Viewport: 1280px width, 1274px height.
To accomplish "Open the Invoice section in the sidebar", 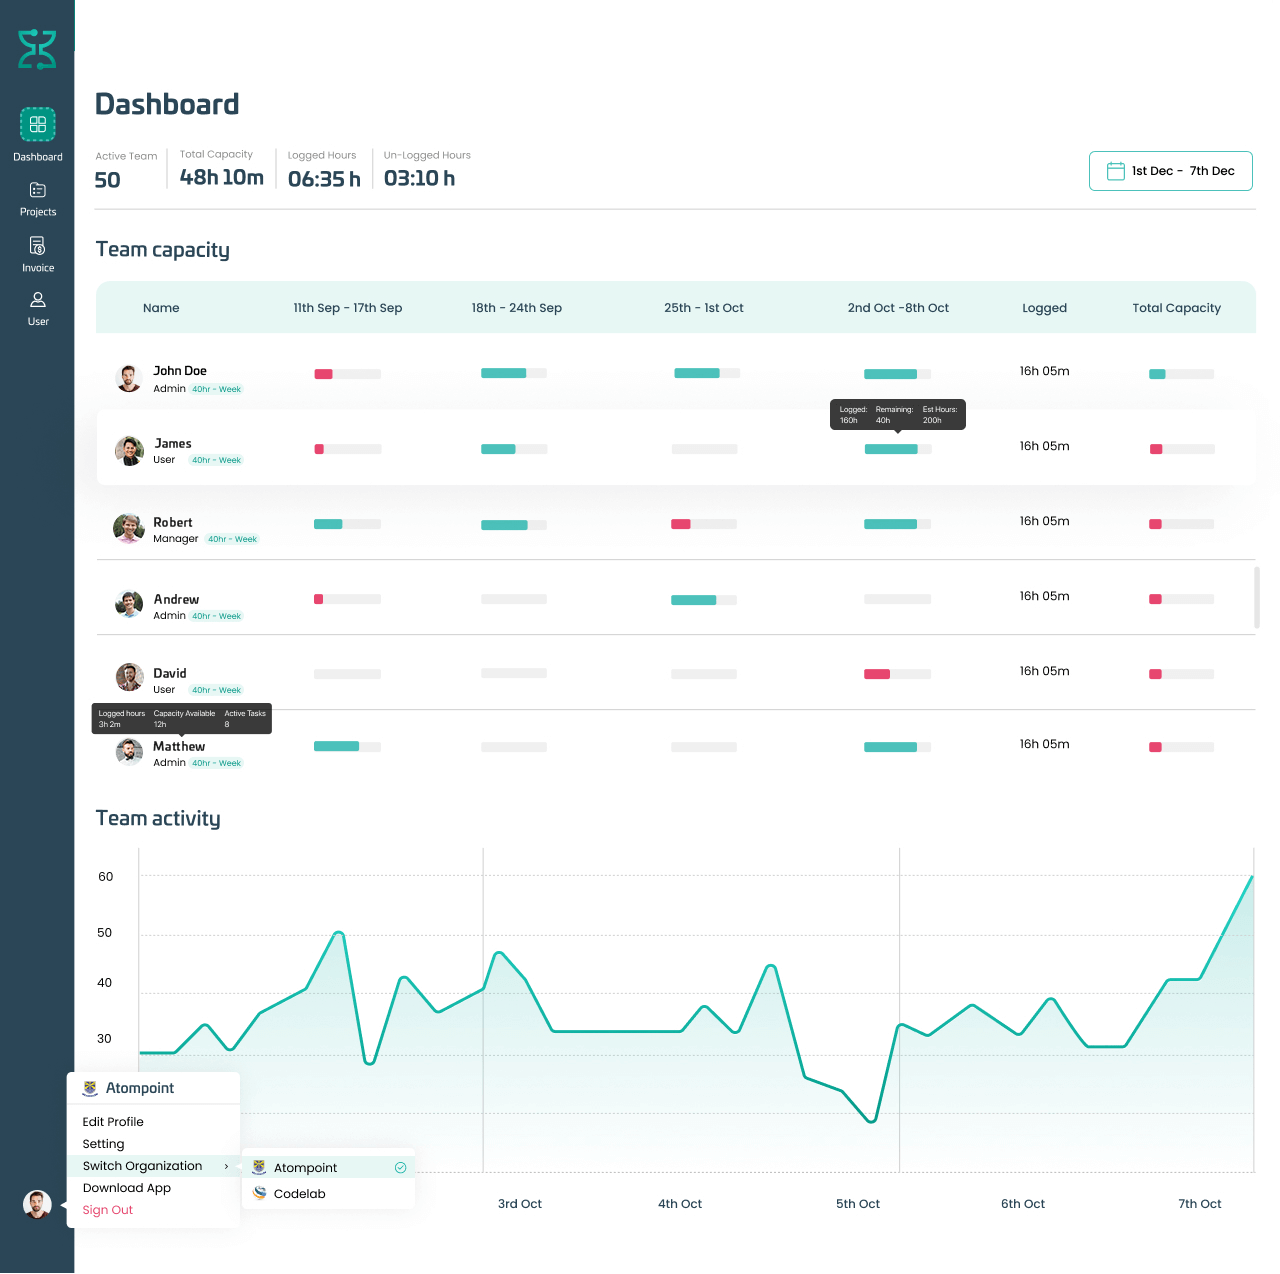I will (x=37, y=252).
